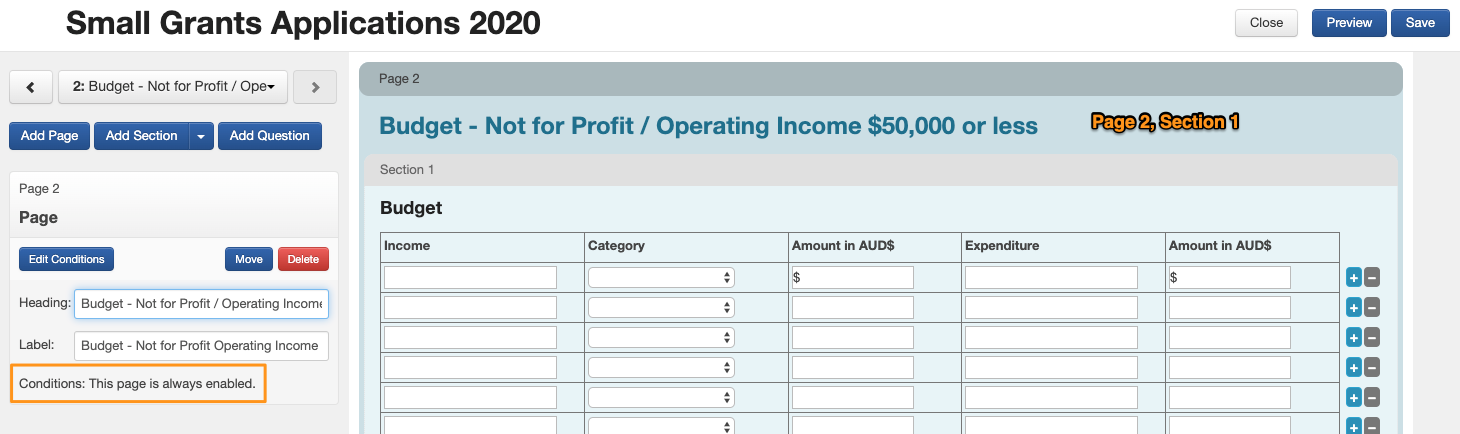Go to the previous page arrow
This screenshot has width=1460, height=434.
31,87
